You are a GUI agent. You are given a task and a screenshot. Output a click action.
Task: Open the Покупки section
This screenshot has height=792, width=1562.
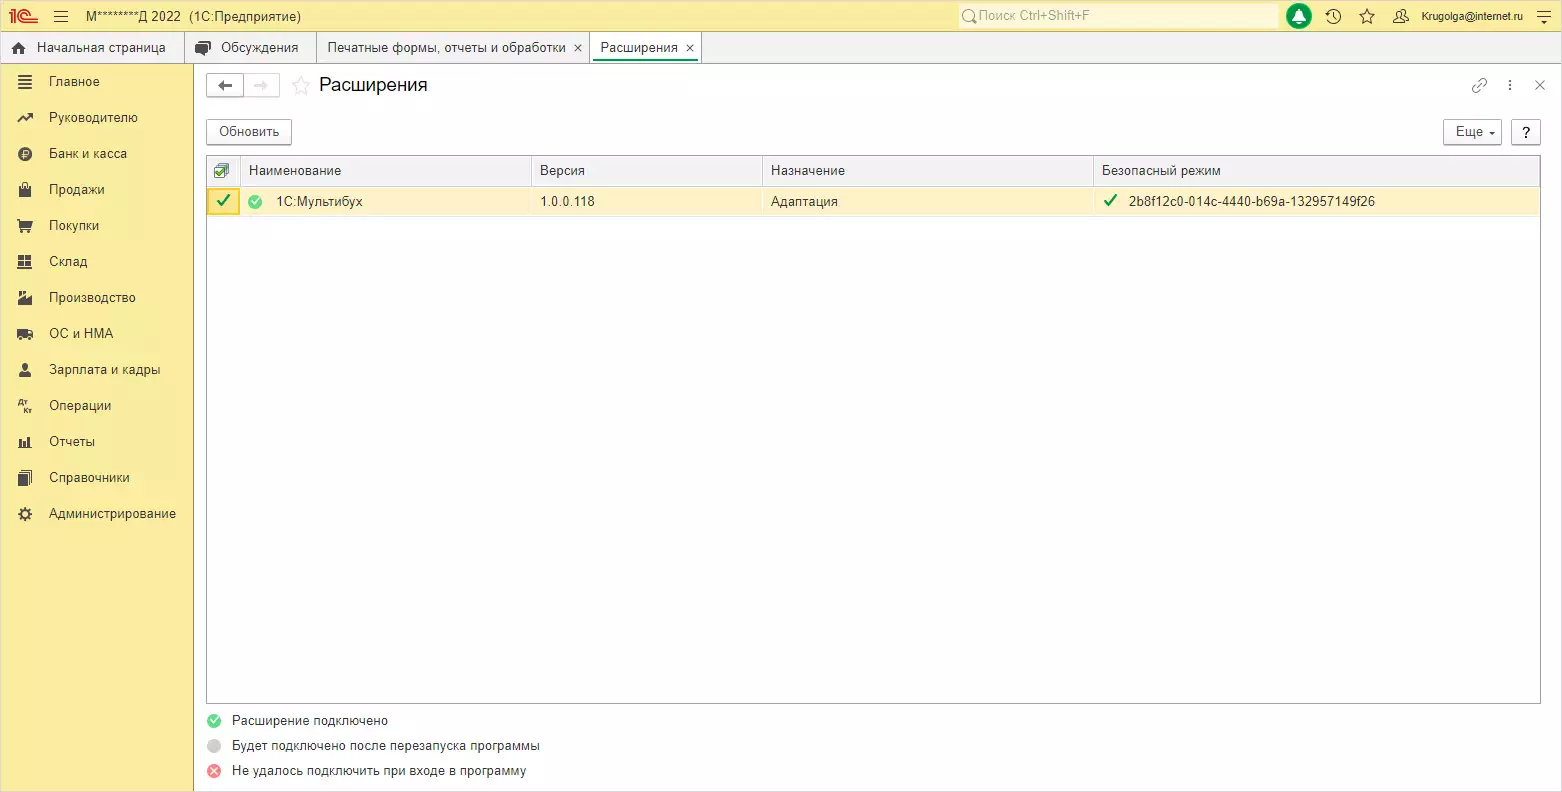click(x=97, y=226)
